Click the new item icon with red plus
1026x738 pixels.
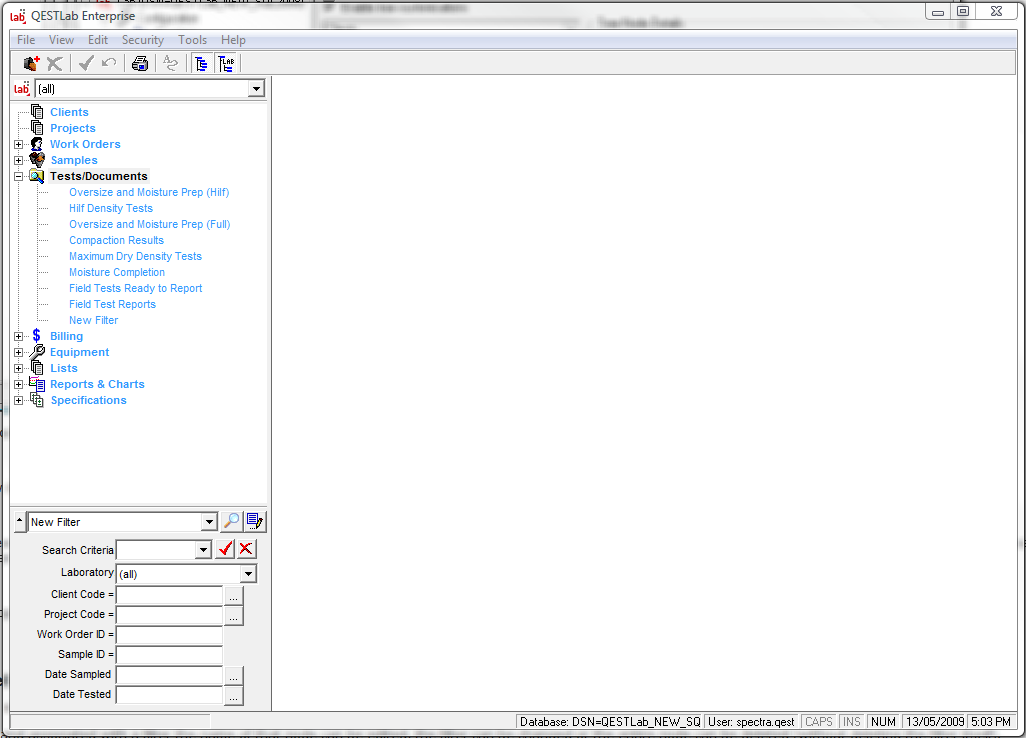pos(31,64)
